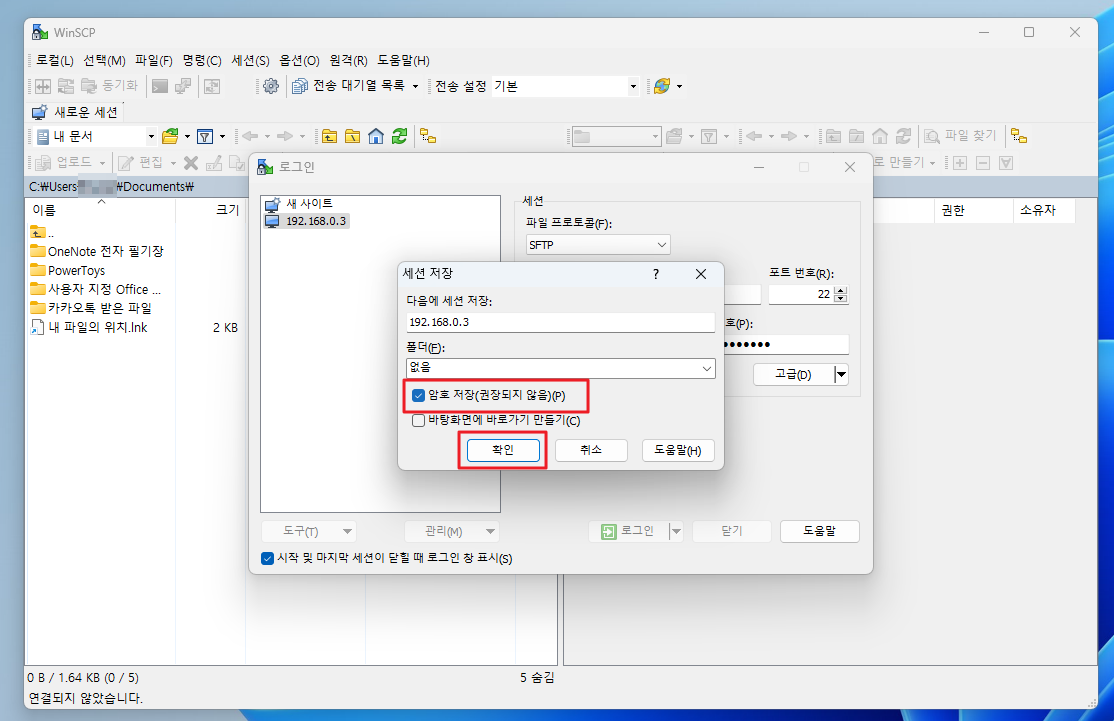The width and height of the screenshot is (1114, 721).
Task: Go to parent directory with the up-folder icon
Action: (330, 135)
